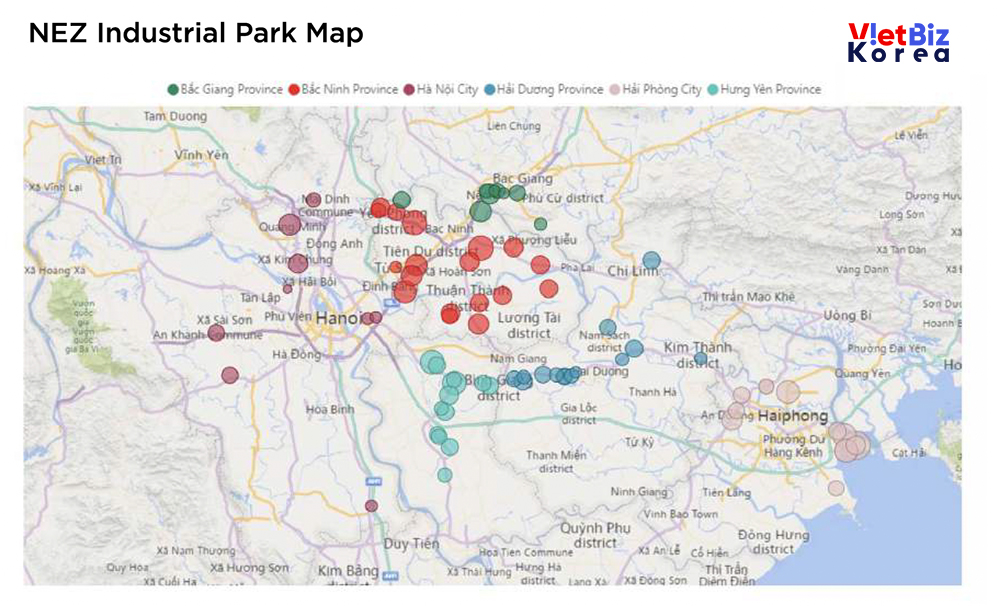Click the red Bắc Ninh legend dot
The image size is (1000, 606).
(x=294, y=90)
